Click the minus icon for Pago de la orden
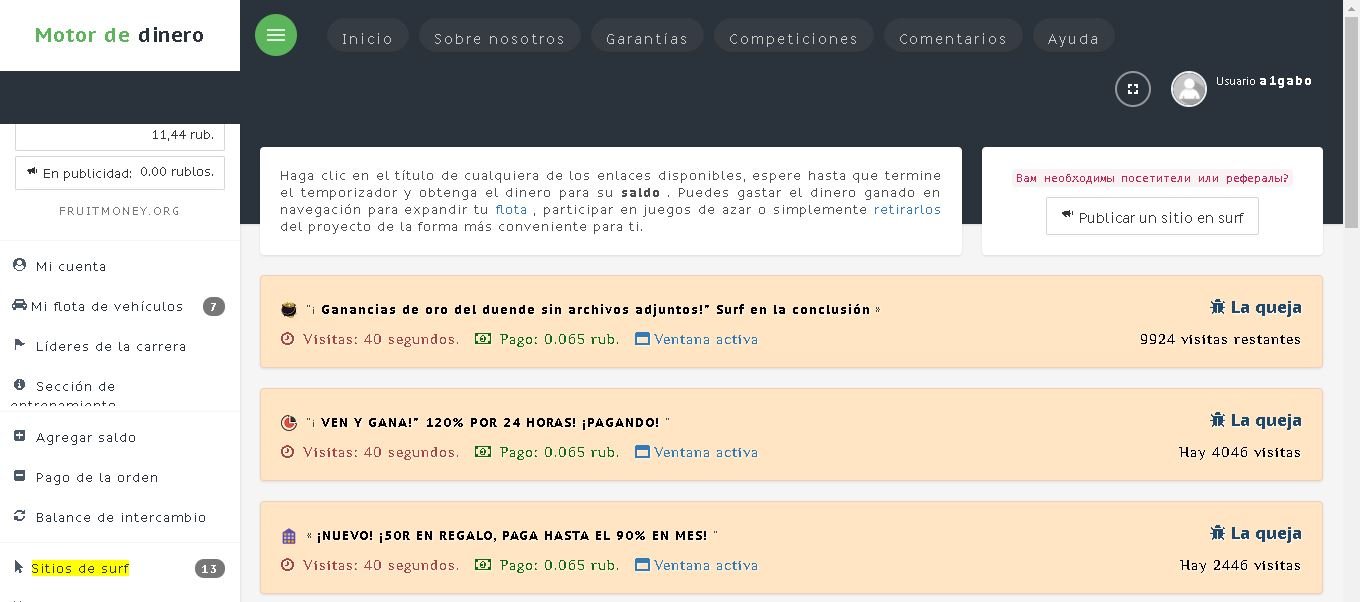Image resolution: width=1360 pixels, height=602 pixels. 19,476
